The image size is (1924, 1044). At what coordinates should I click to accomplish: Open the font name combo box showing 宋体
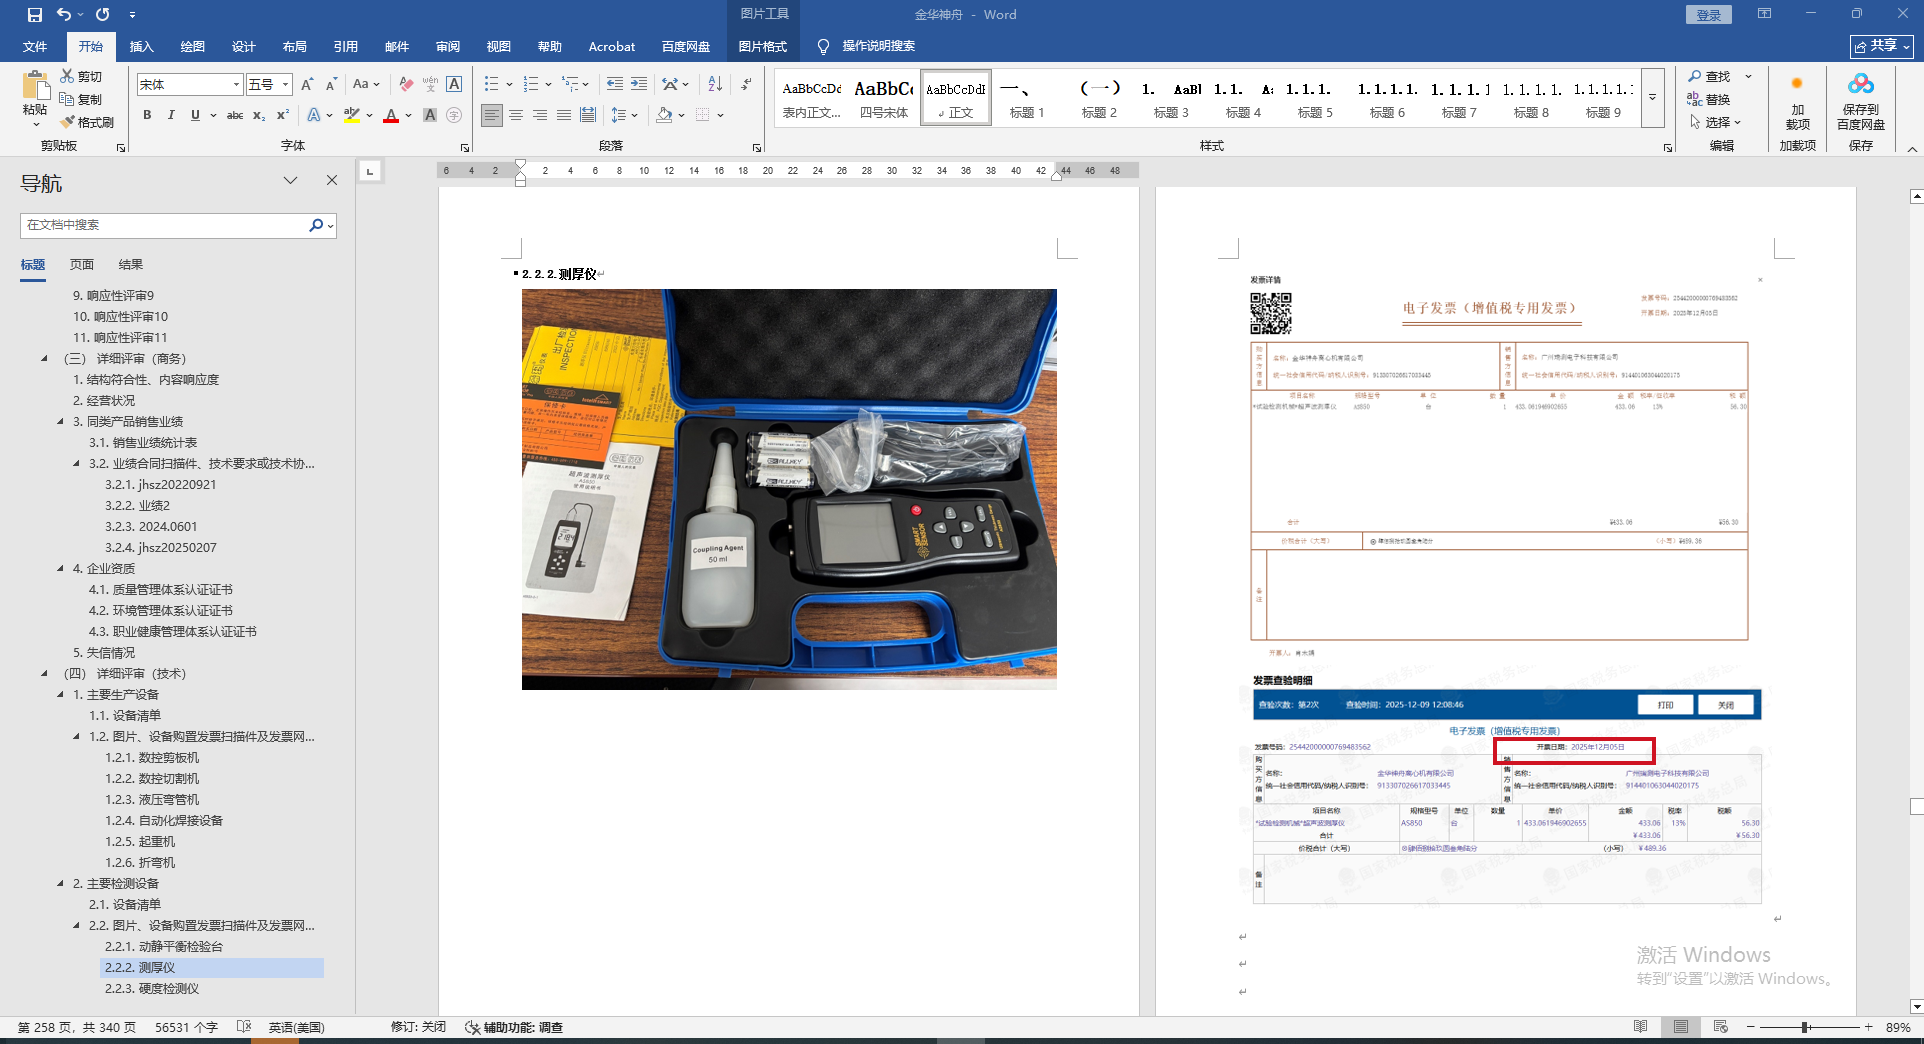click(190, 84)
